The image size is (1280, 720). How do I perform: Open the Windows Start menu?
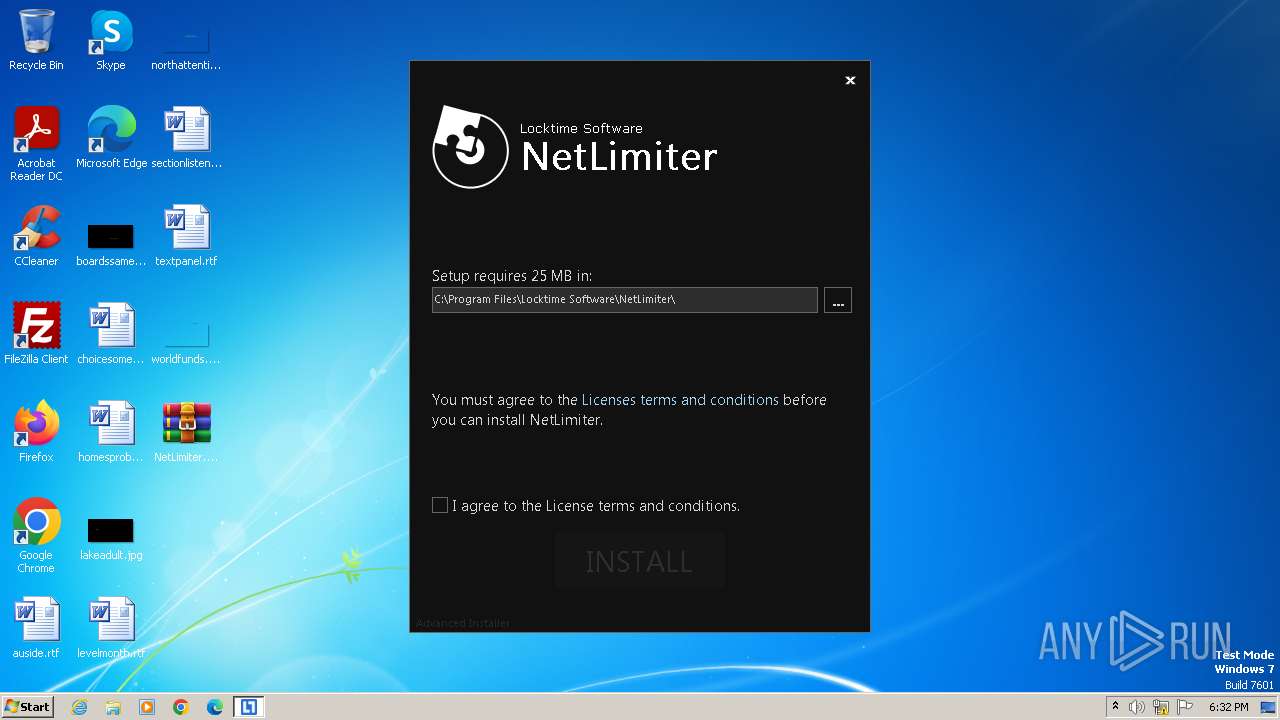pyautogui.click(x=27, y=706)
